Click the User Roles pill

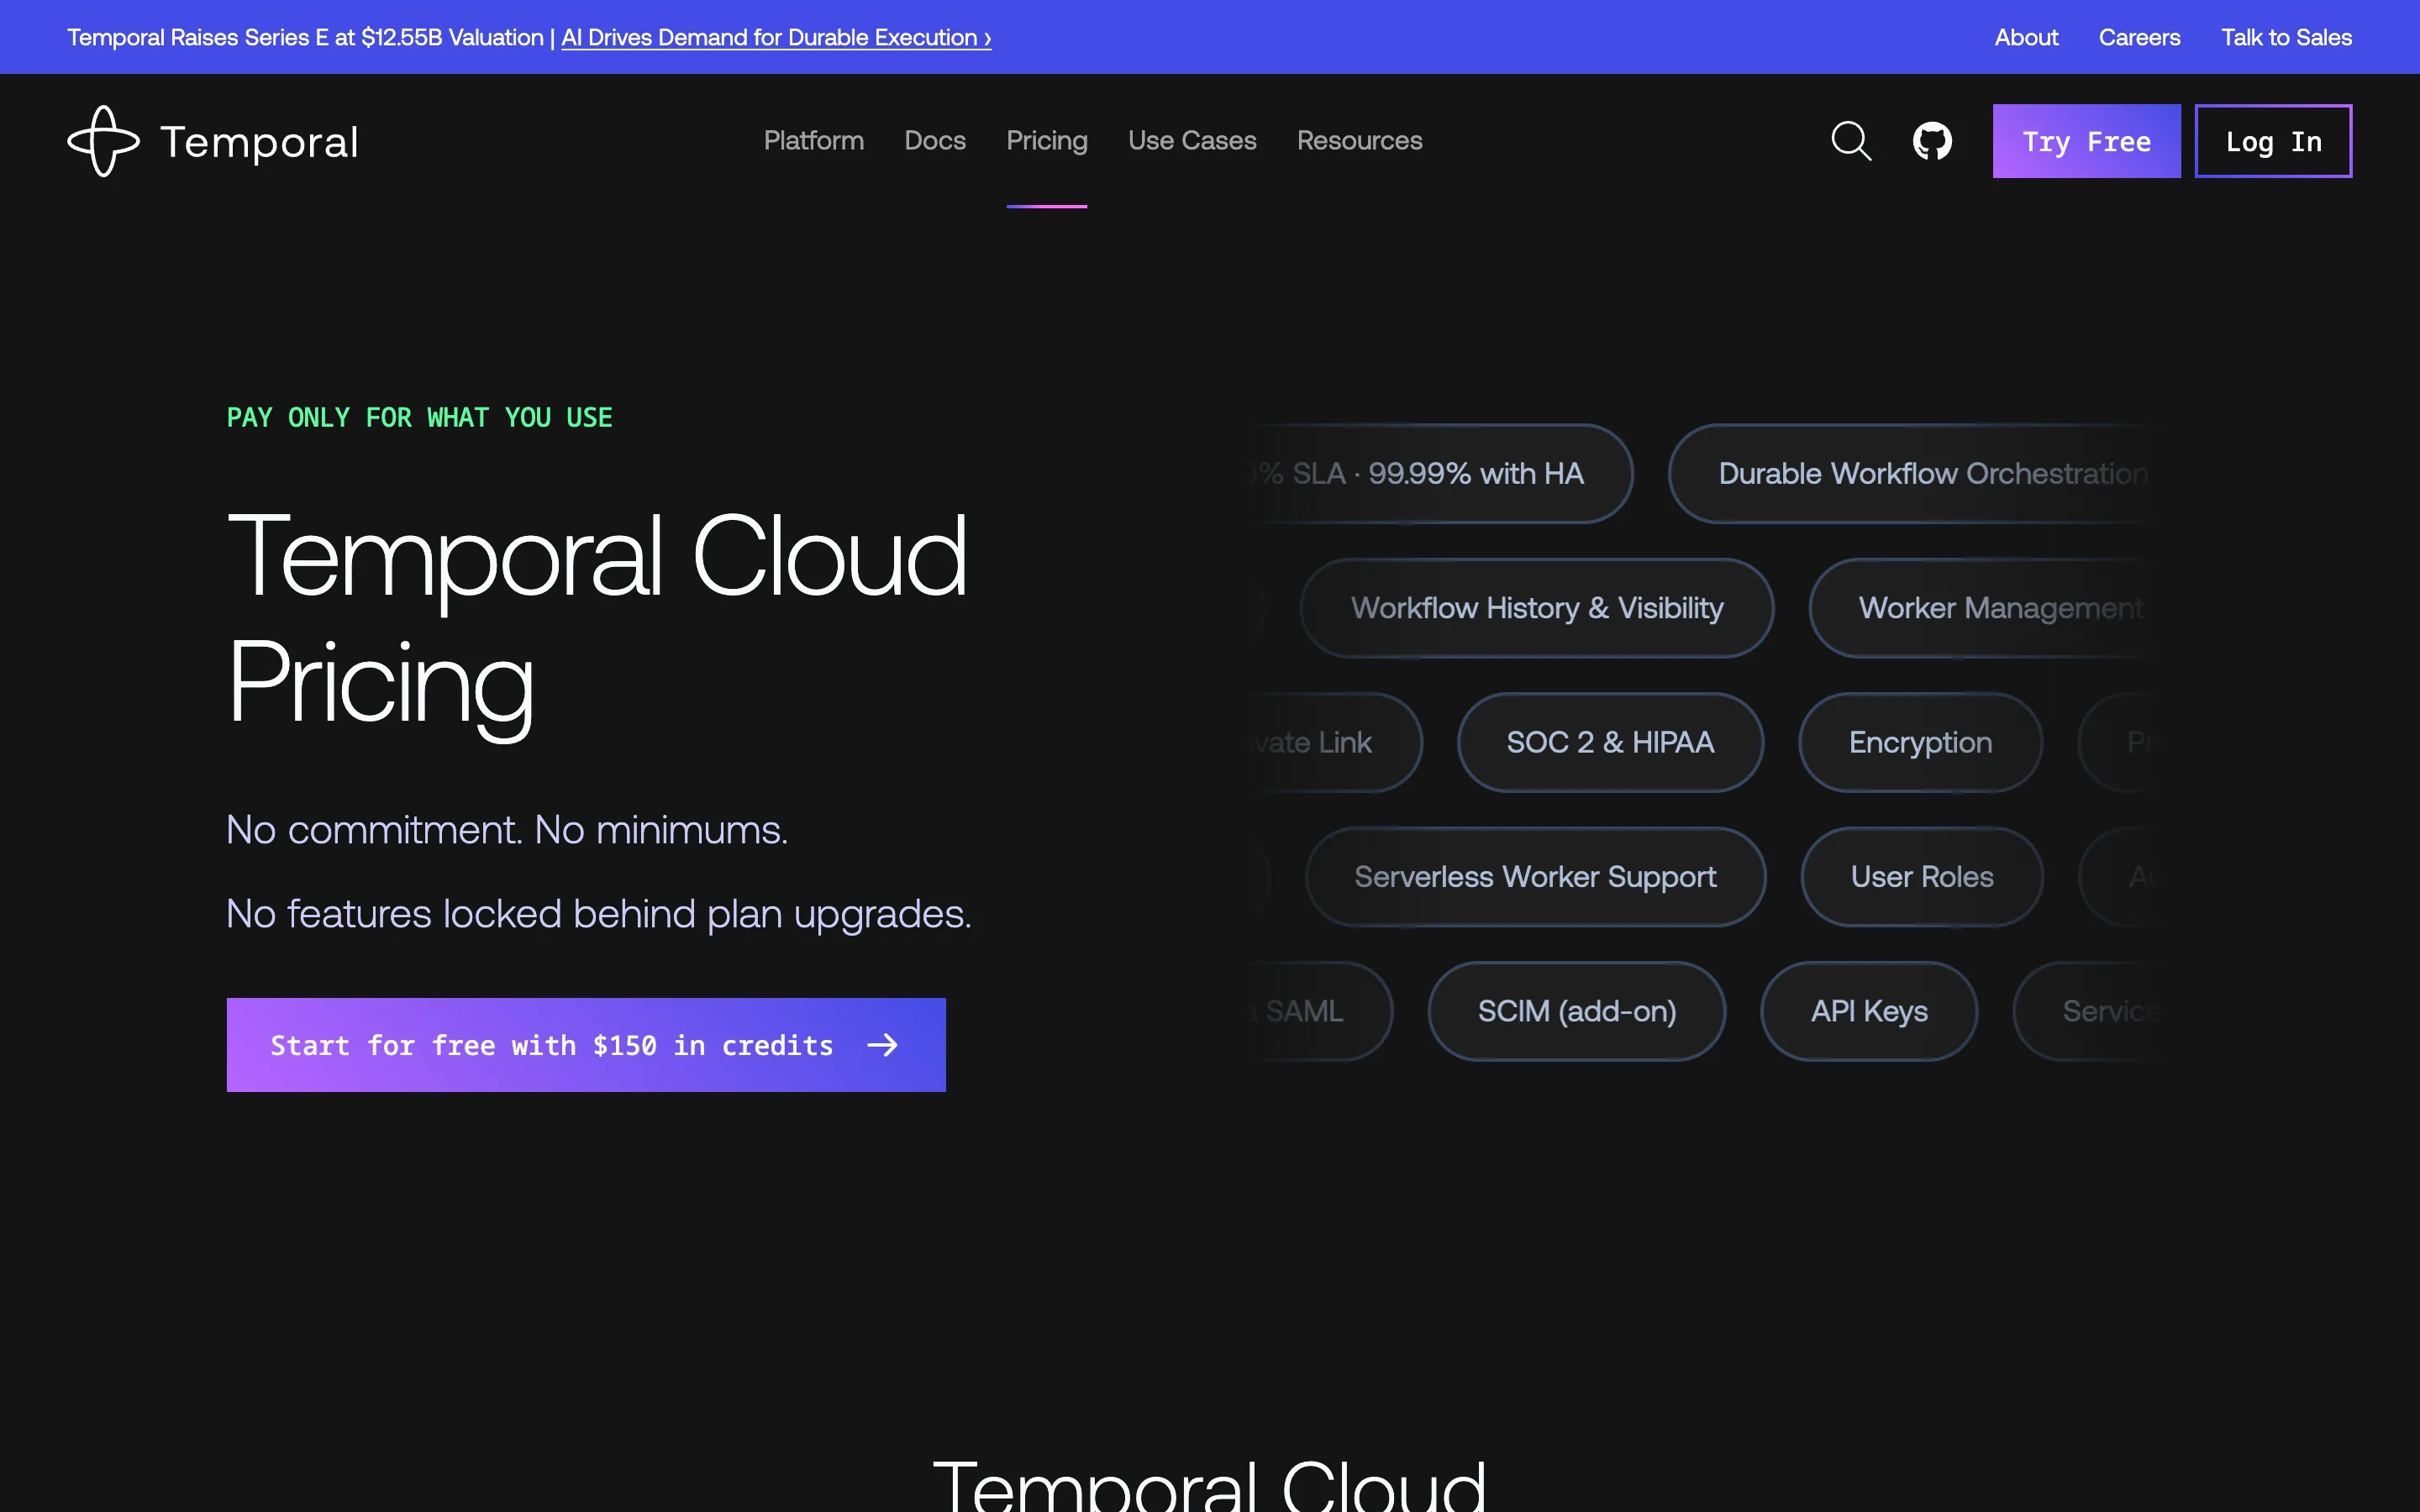click(1922, 877)
